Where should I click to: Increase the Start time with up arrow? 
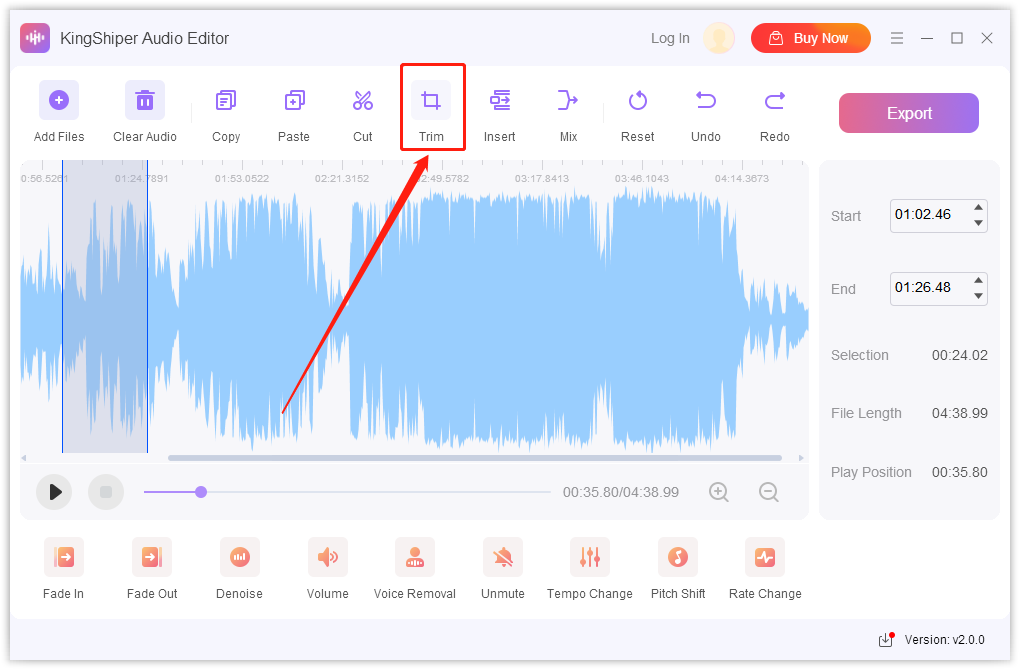[978, 208]
